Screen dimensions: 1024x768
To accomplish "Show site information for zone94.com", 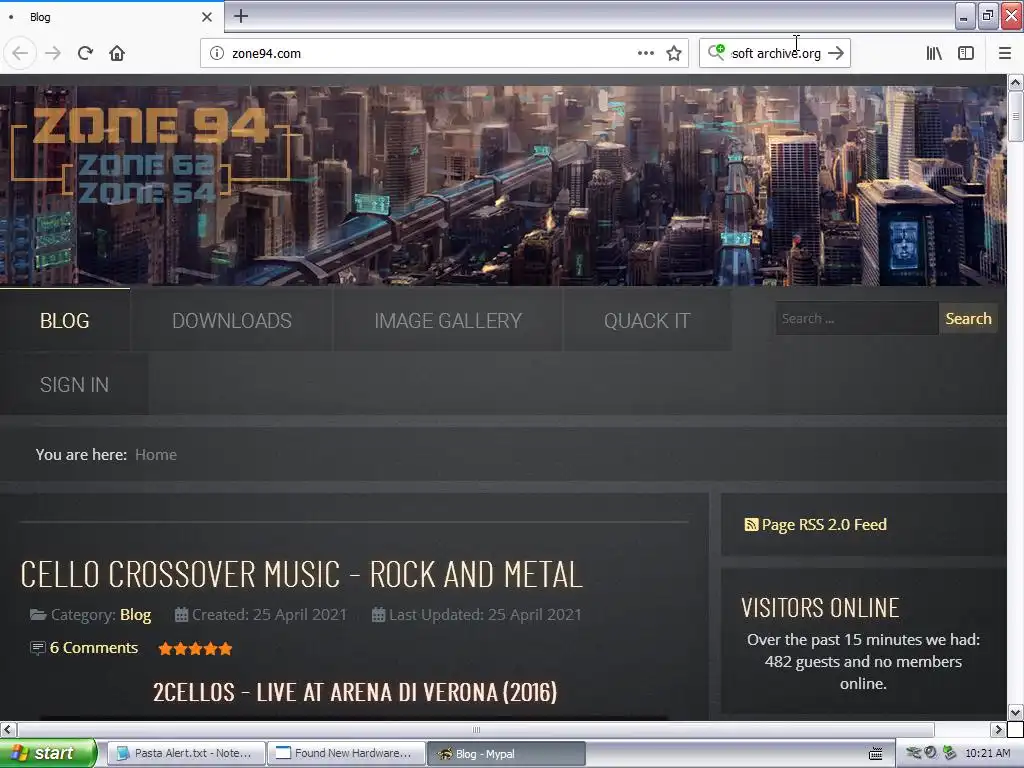I will click(x=217, y=53).
